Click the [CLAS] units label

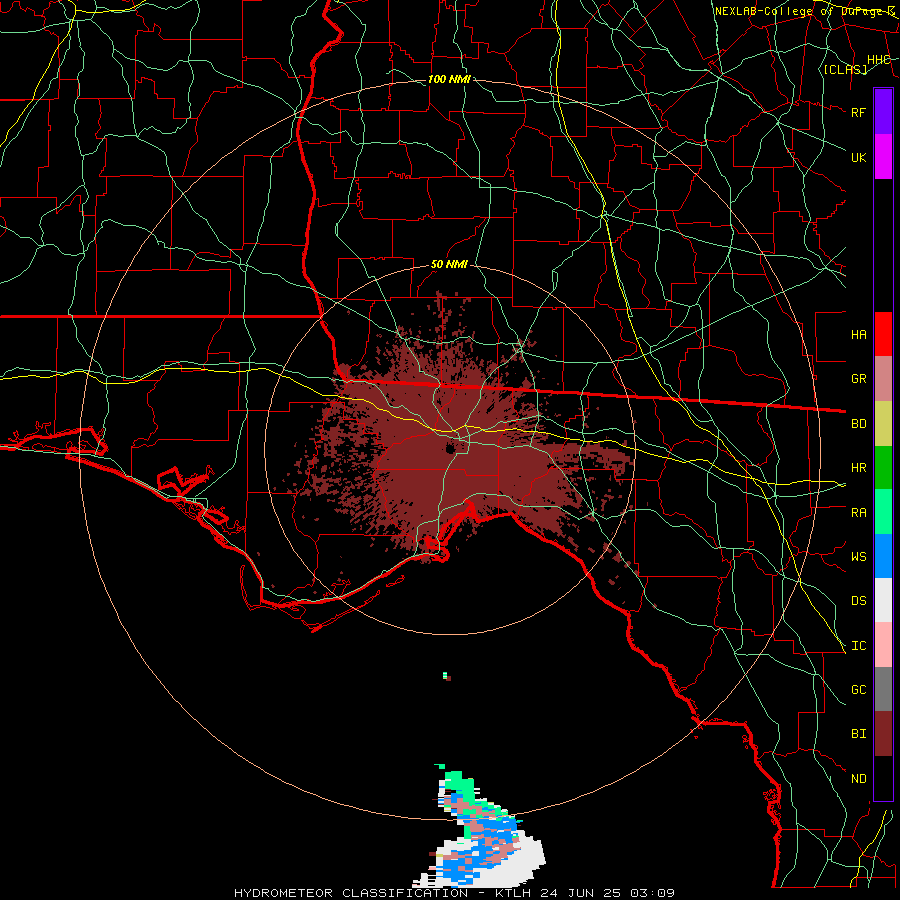[x=845, y=69]
